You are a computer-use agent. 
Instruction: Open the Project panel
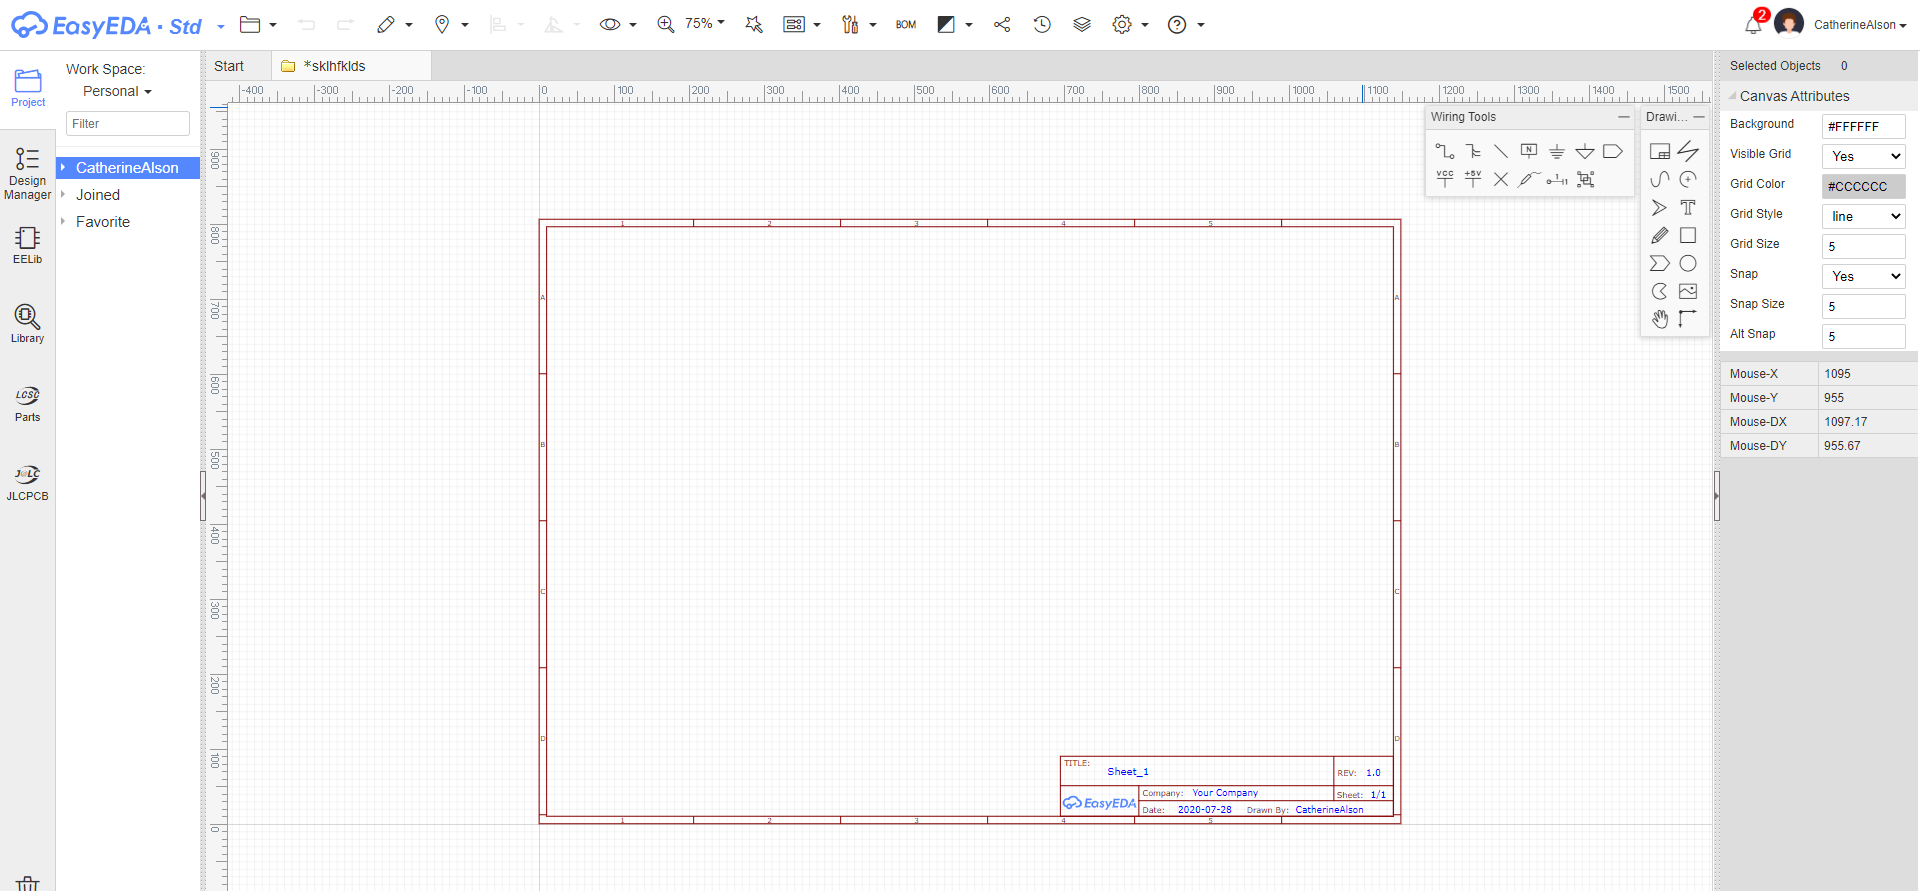click(x=28, y=88)
